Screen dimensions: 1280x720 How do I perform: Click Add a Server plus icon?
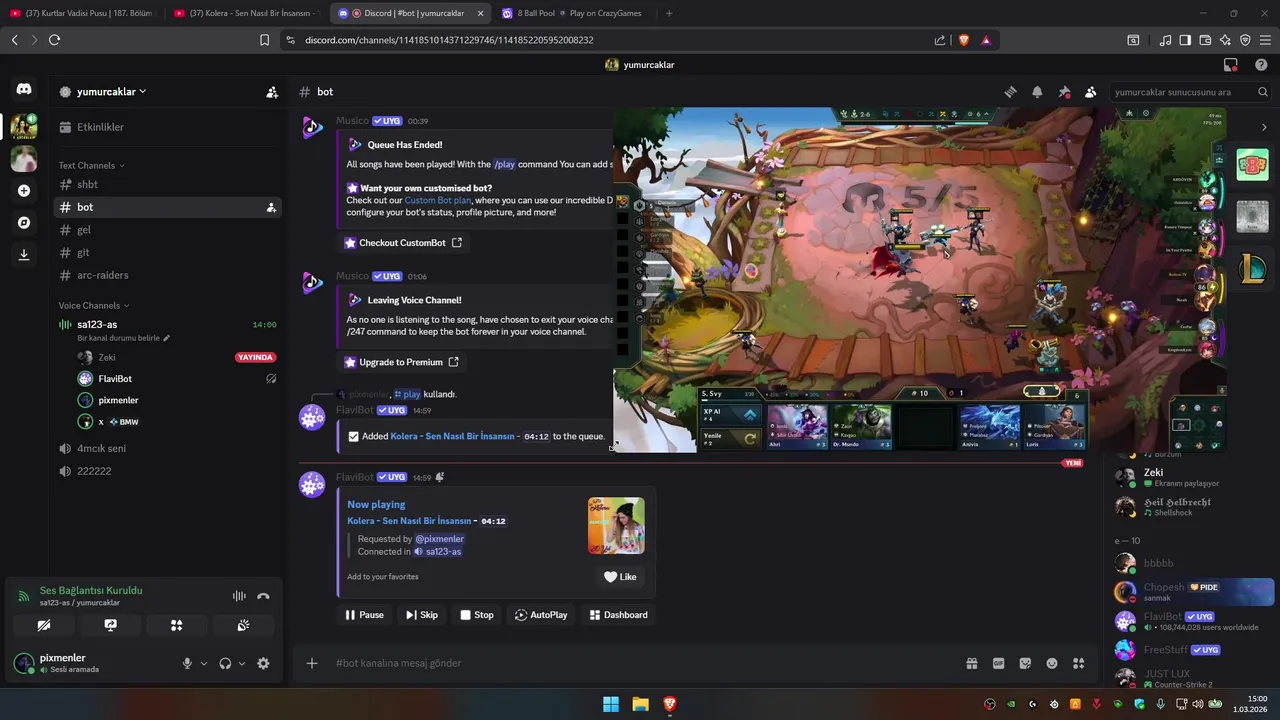pyautogui.click(x=24, y=190)
